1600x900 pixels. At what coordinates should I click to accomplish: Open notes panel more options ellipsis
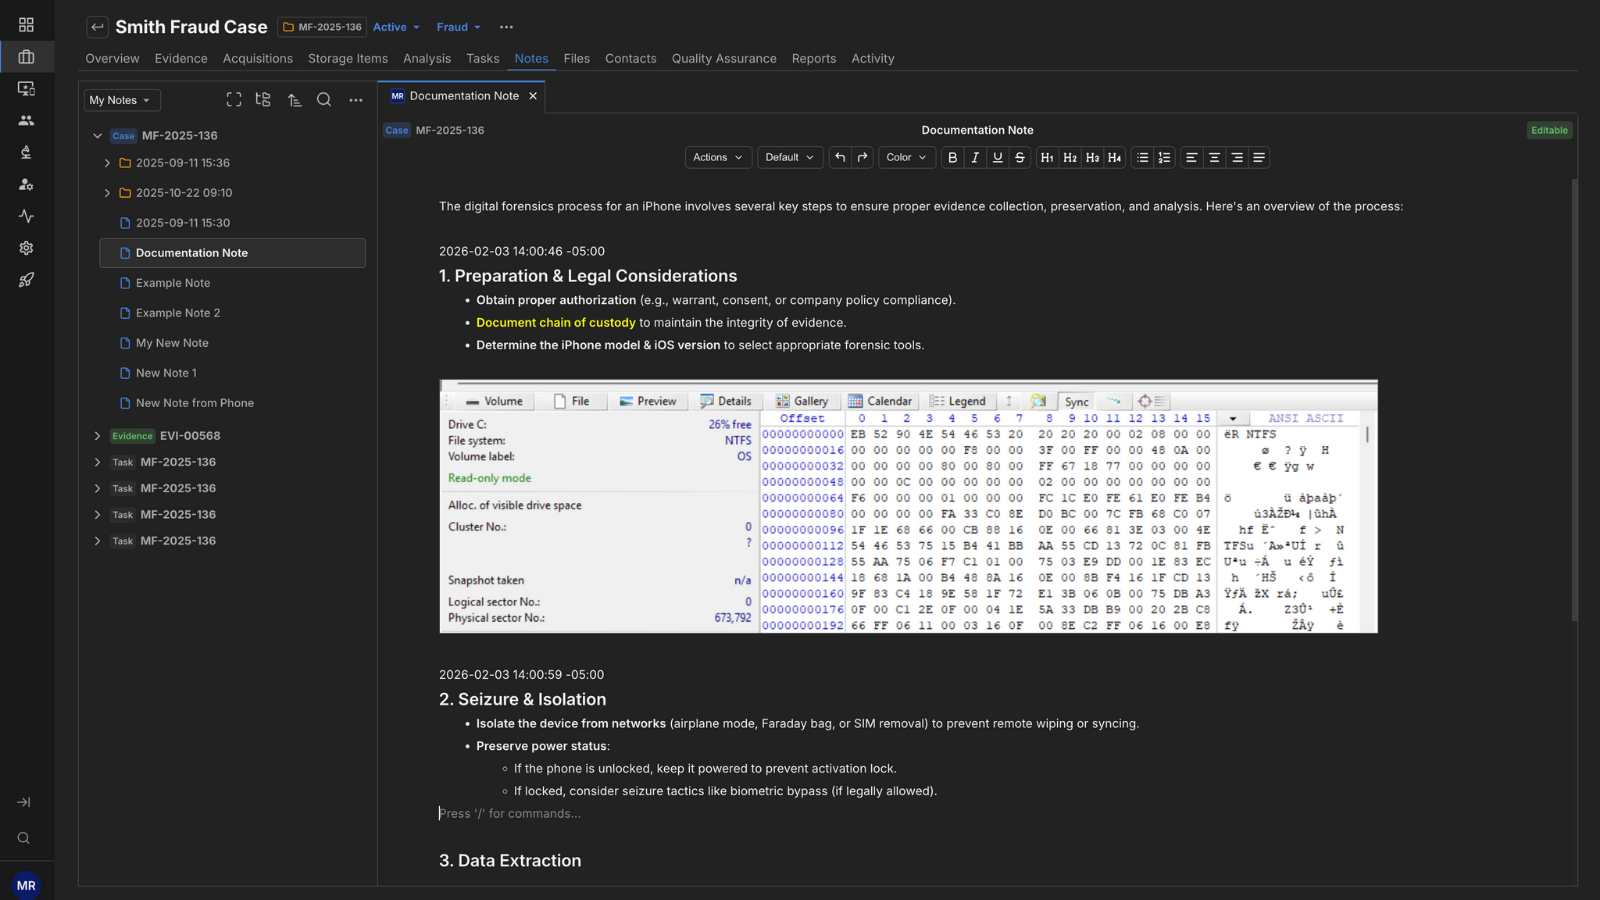pos(356,100)
